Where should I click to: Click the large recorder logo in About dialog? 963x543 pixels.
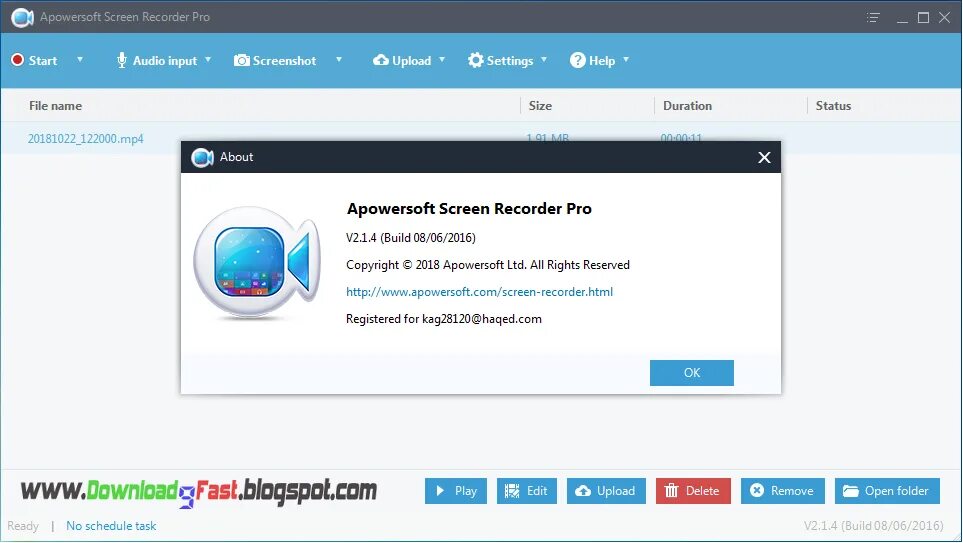click(x=257, y=263)
